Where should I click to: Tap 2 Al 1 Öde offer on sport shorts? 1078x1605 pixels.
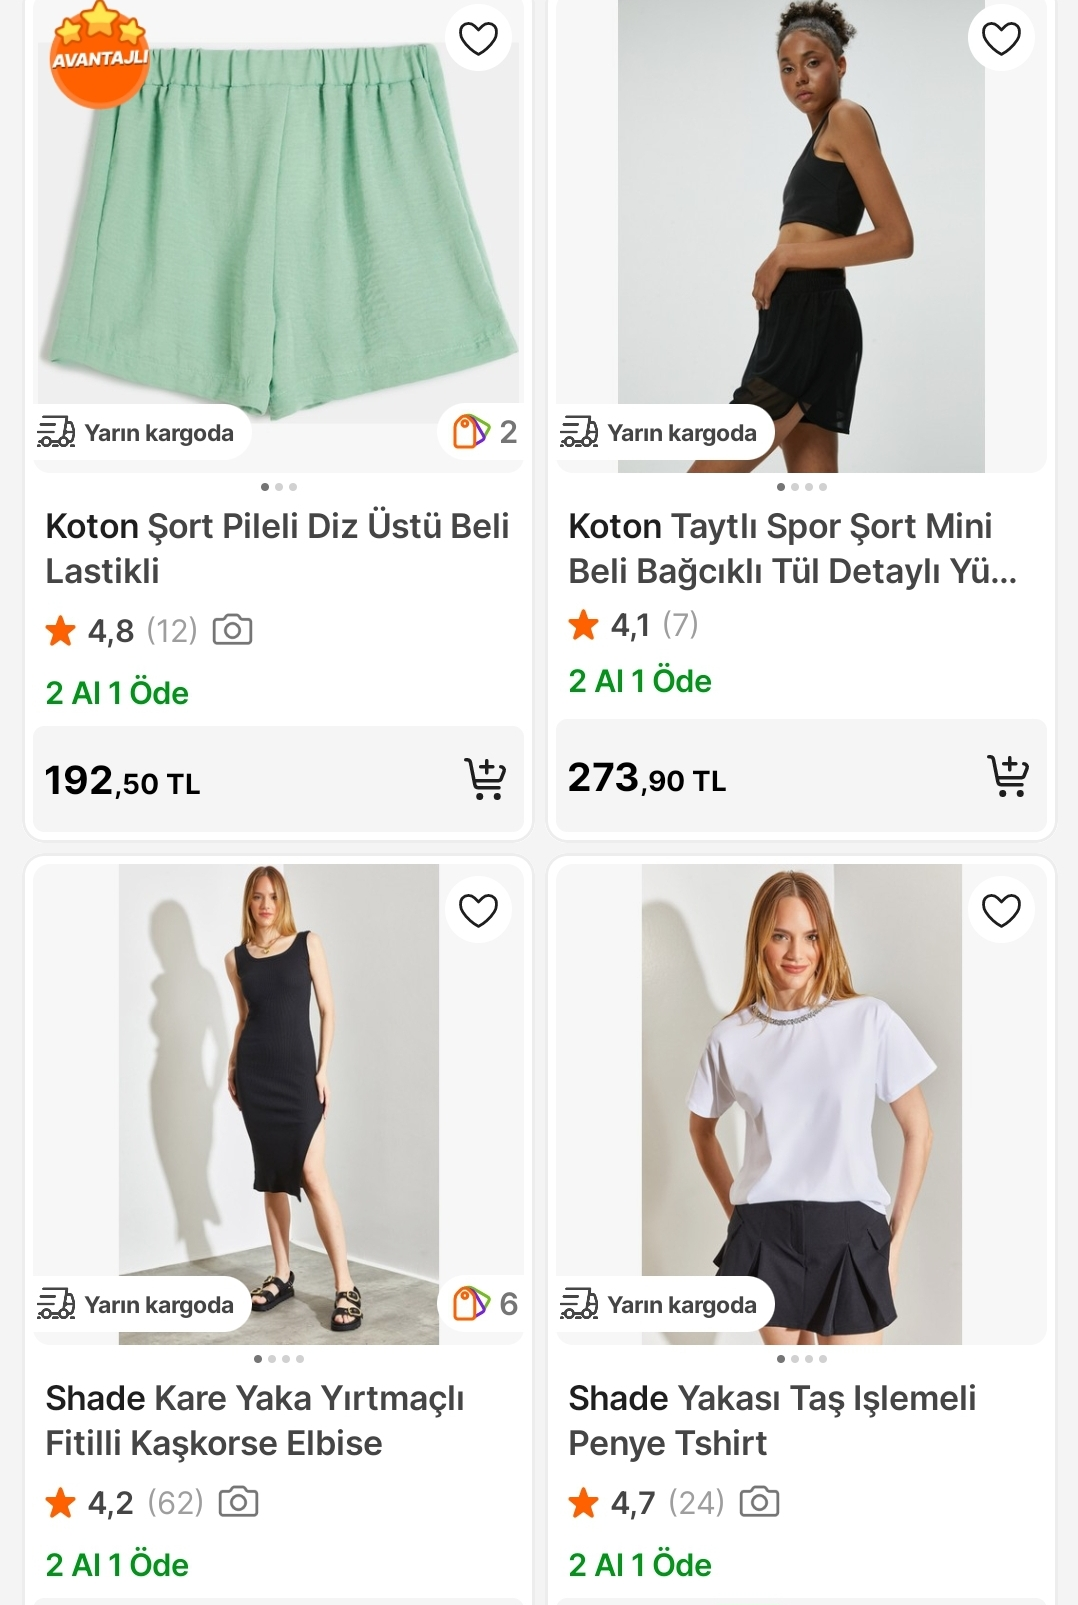click(x=640, y=681)
